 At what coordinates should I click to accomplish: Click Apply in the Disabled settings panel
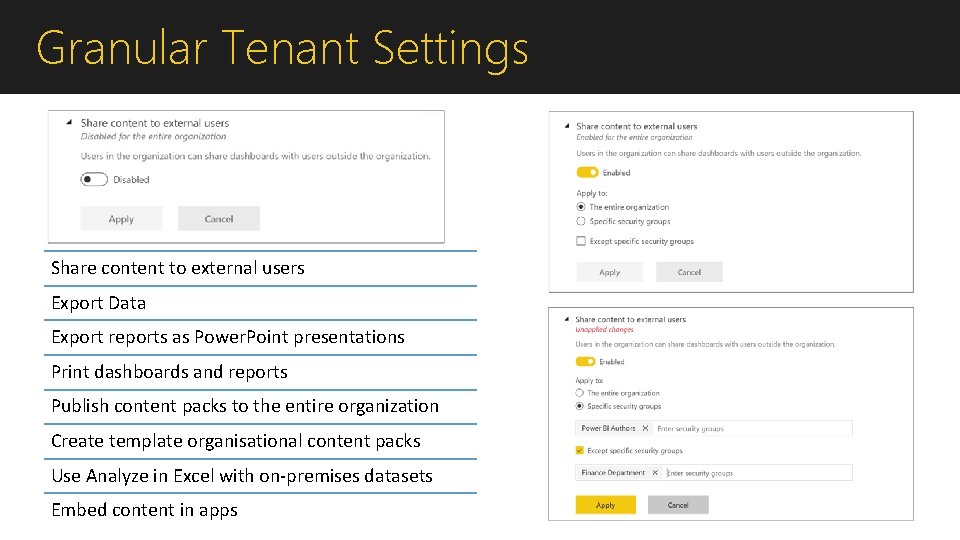pos(121,219)
